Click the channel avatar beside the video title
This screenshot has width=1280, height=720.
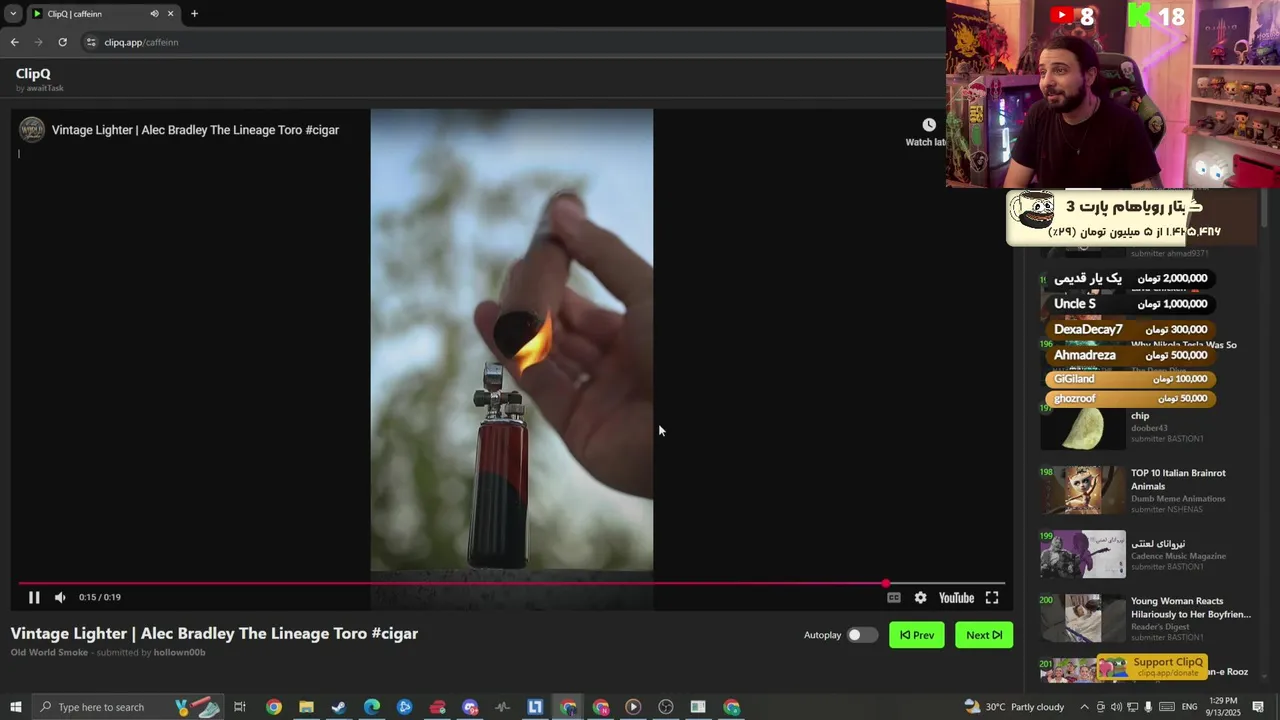tap(32, 130)
